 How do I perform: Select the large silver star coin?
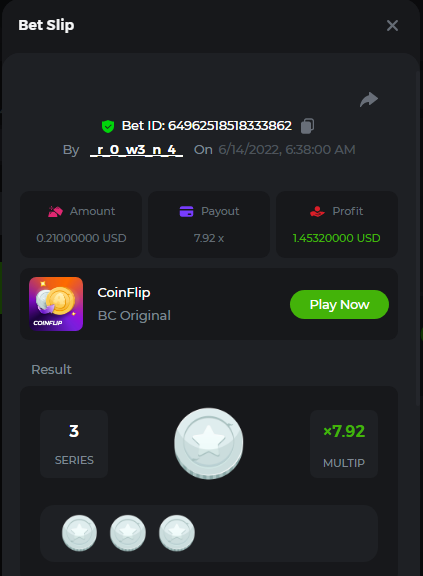click(209, 443)
